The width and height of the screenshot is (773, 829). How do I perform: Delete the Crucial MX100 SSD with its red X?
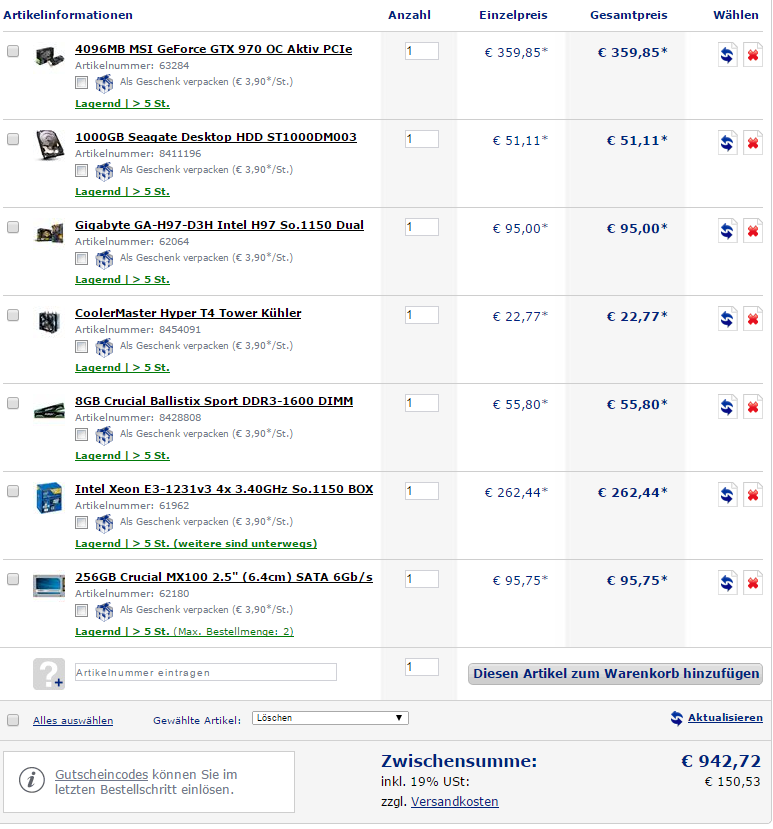point(752,583)
